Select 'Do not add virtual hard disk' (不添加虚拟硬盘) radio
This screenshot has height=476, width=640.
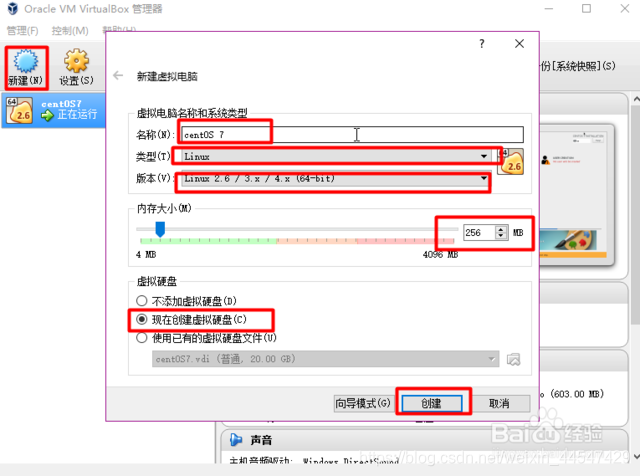coord(142,301)
